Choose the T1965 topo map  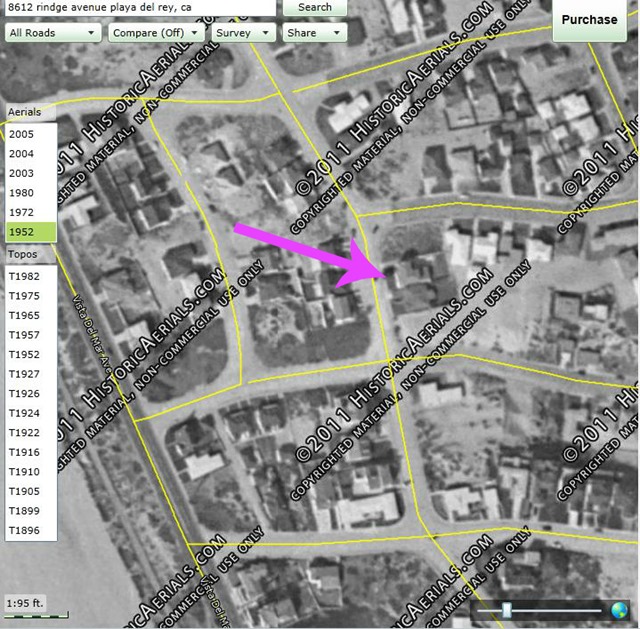[x=31, y=316]
